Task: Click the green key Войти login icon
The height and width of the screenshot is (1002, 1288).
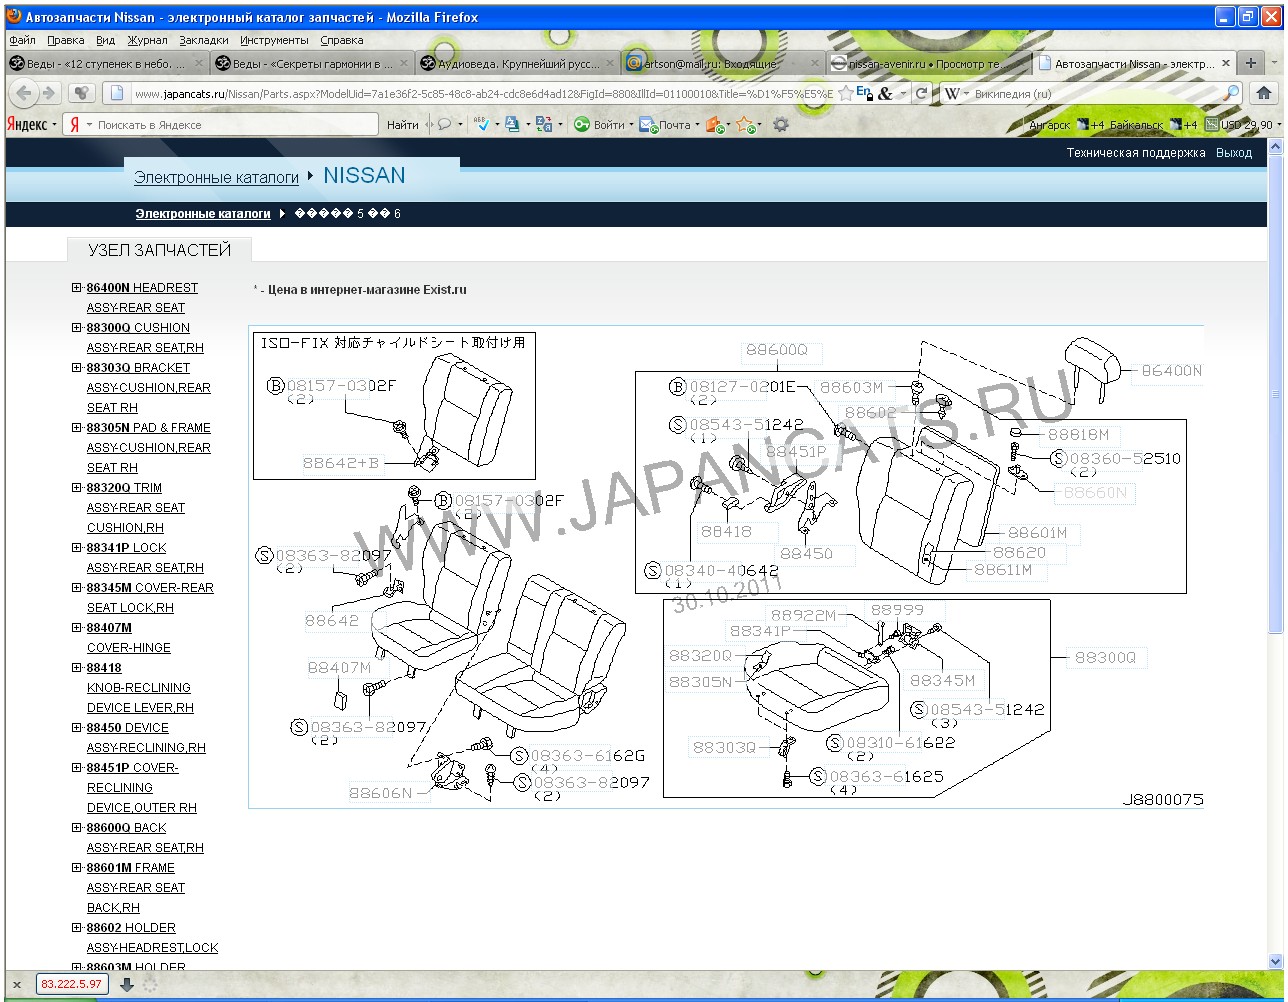Action: coord(581,125)
